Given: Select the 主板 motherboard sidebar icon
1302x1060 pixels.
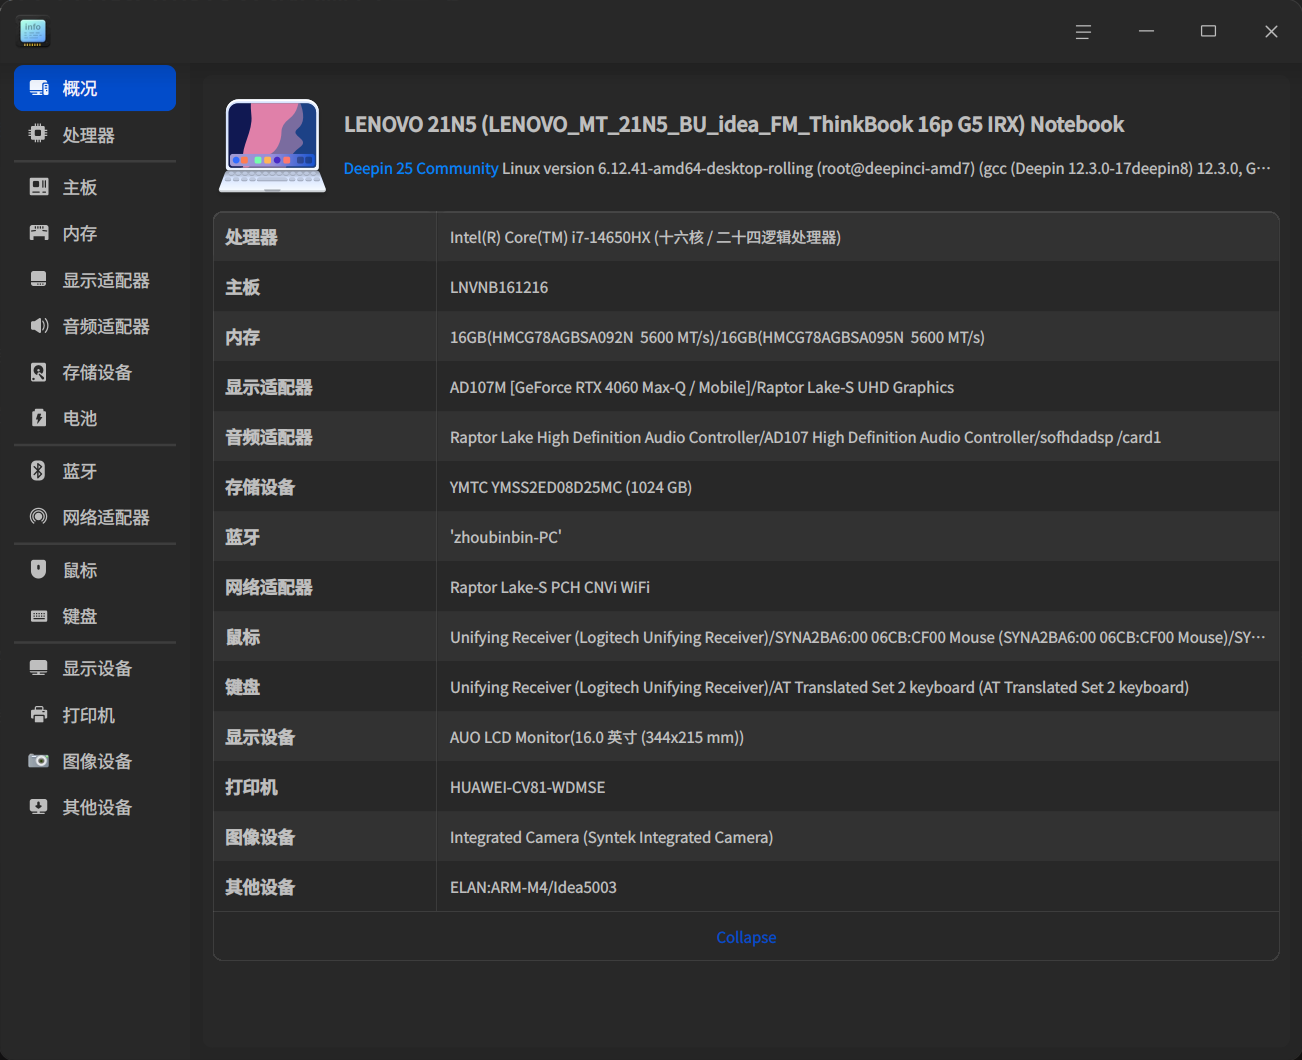Looking at the screenshot, I should pos(39,187).
